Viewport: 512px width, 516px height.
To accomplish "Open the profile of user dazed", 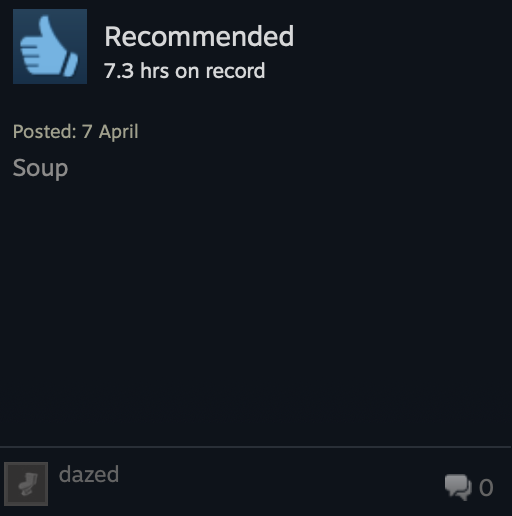I will 89,474.
